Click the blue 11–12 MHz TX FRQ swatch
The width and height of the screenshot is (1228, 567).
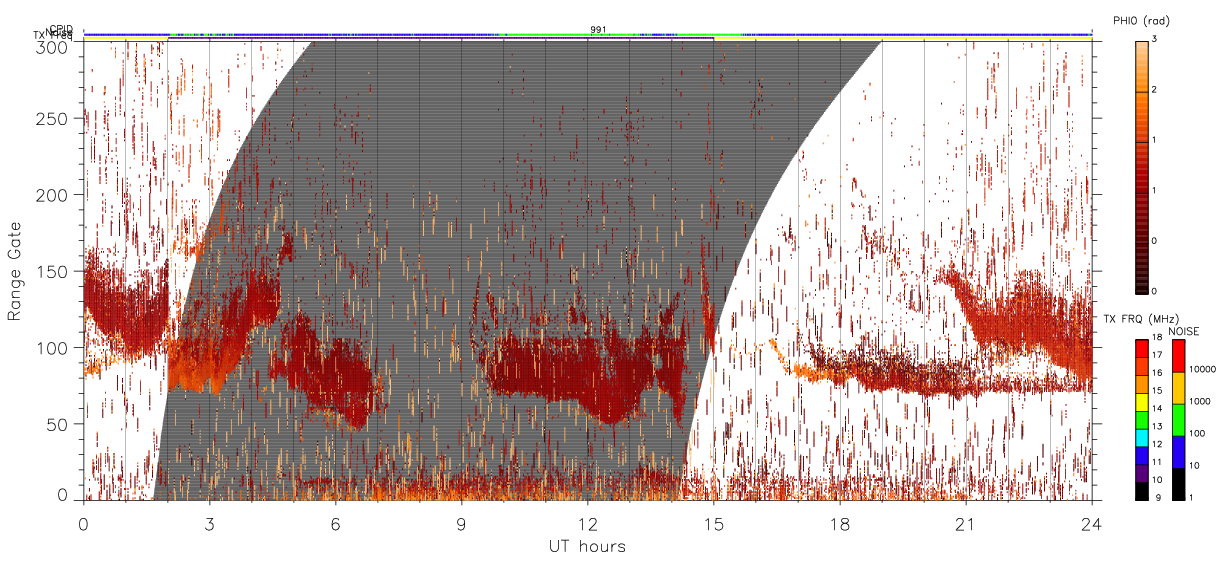click(1142, 456)
